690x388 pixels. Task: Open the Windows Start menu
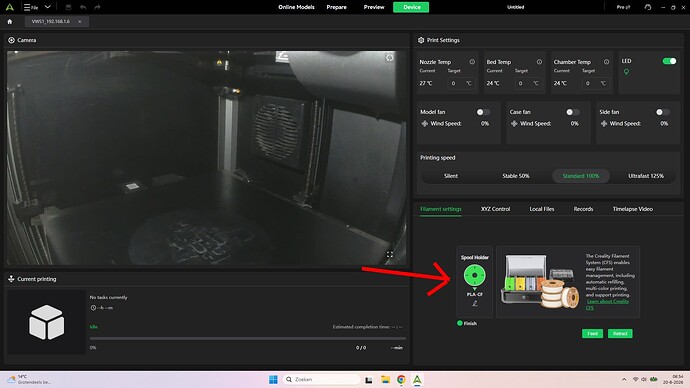(x=273, y=379)
